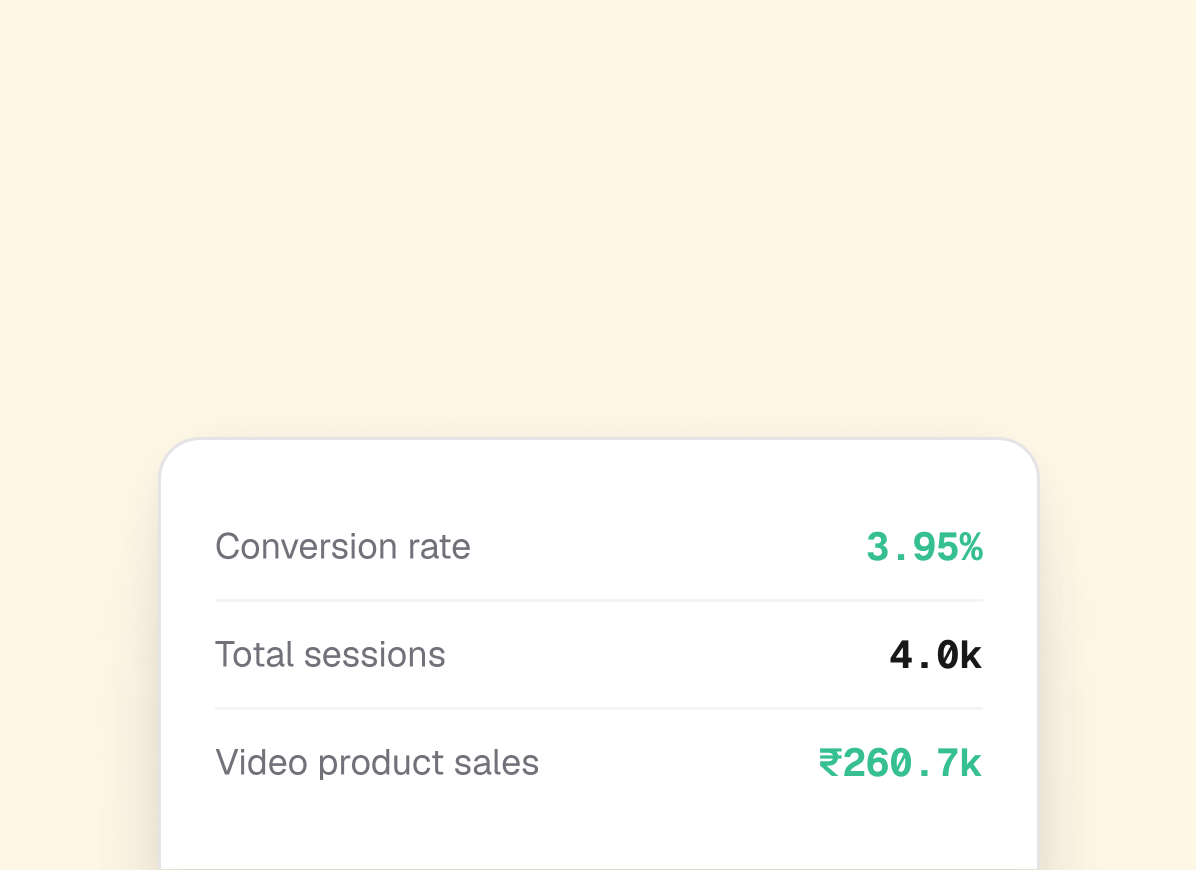The image size is (1196, 870).
Task: Click blank middle area of Video product sales row
Action: pyautogui.click(x=679, y=762)
